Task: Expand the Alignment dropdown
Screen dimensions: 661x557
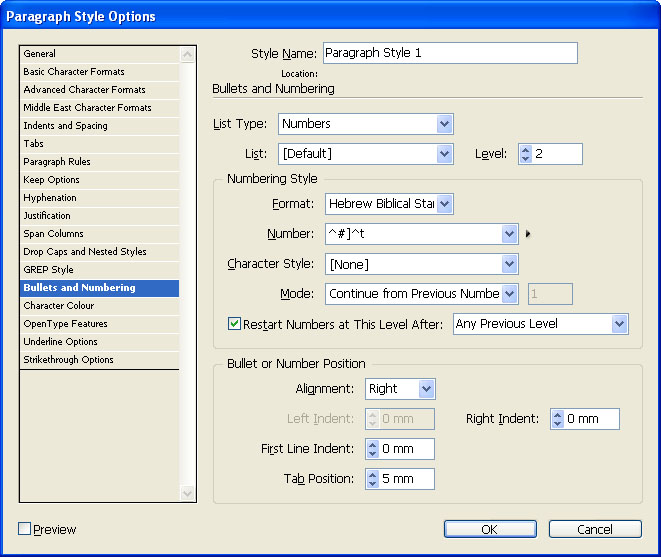Action: click(x=426, y=389)
